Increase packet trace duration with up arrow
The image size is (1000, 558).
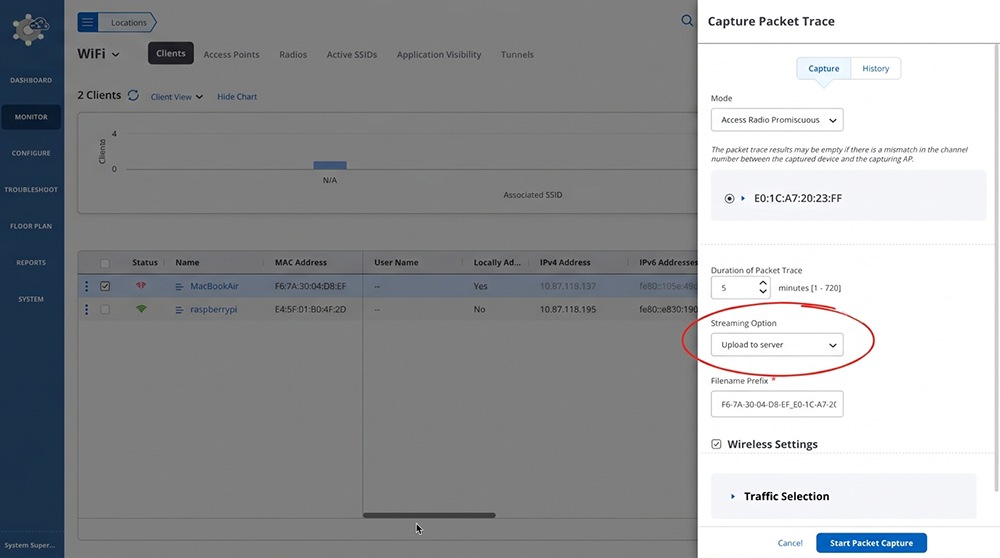click(763, 283)
